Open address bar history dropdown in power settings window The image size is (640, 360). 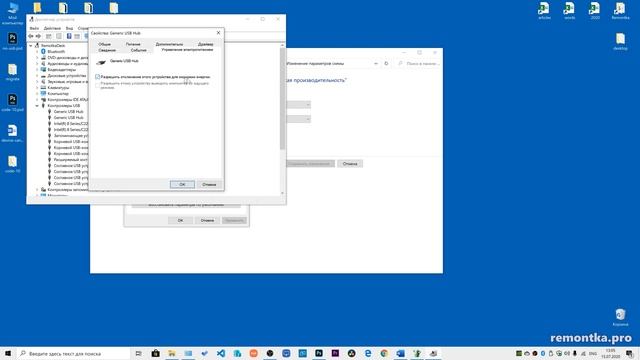pos(376,64)
